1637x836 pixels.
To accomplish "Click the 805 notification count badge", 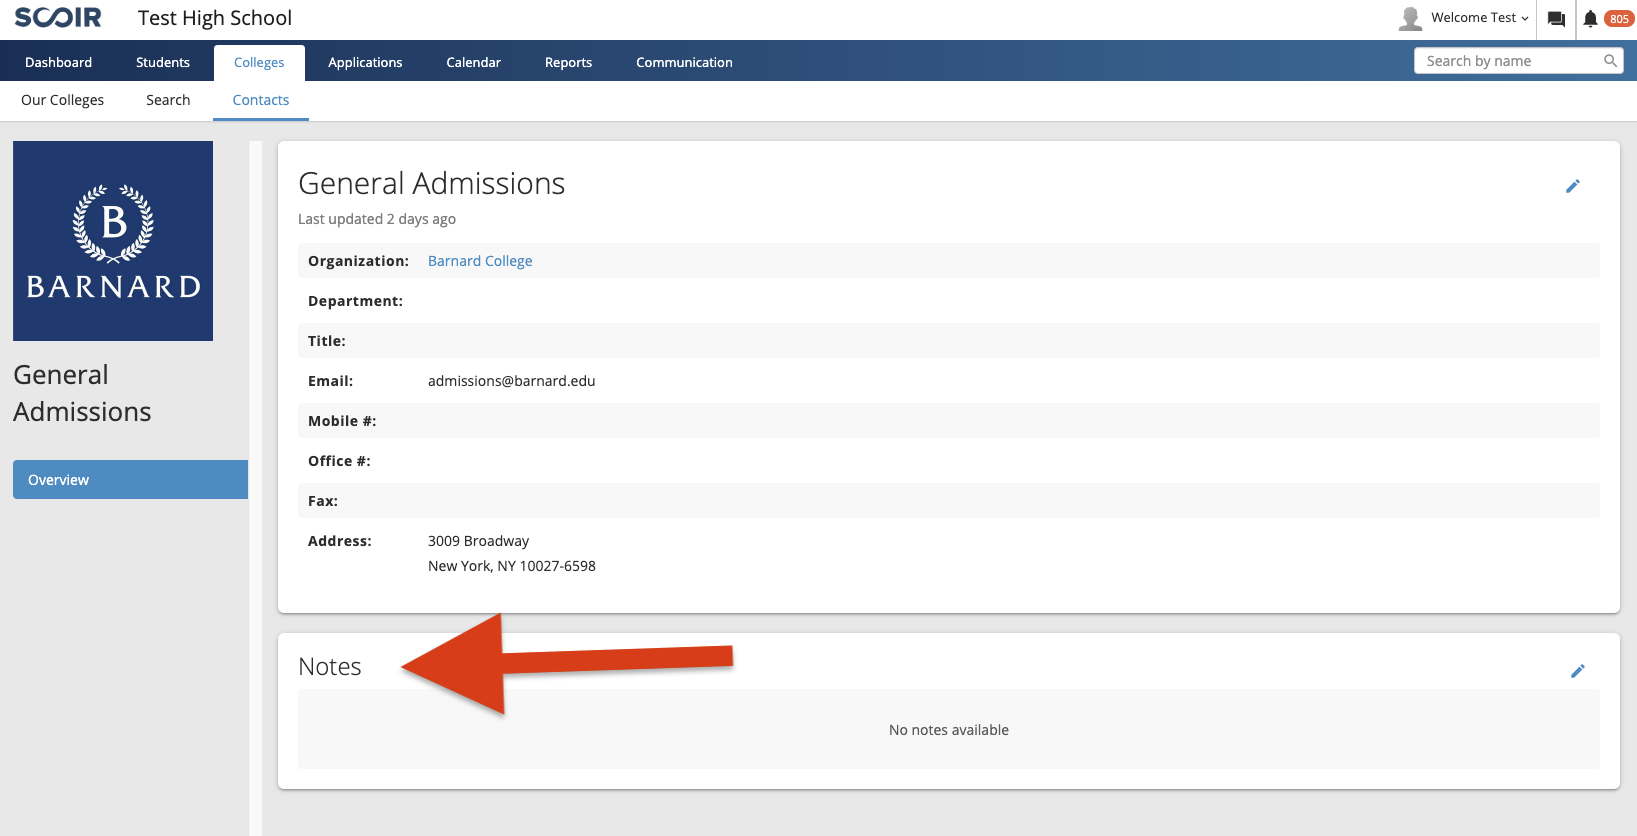I will coord(1619,19).
